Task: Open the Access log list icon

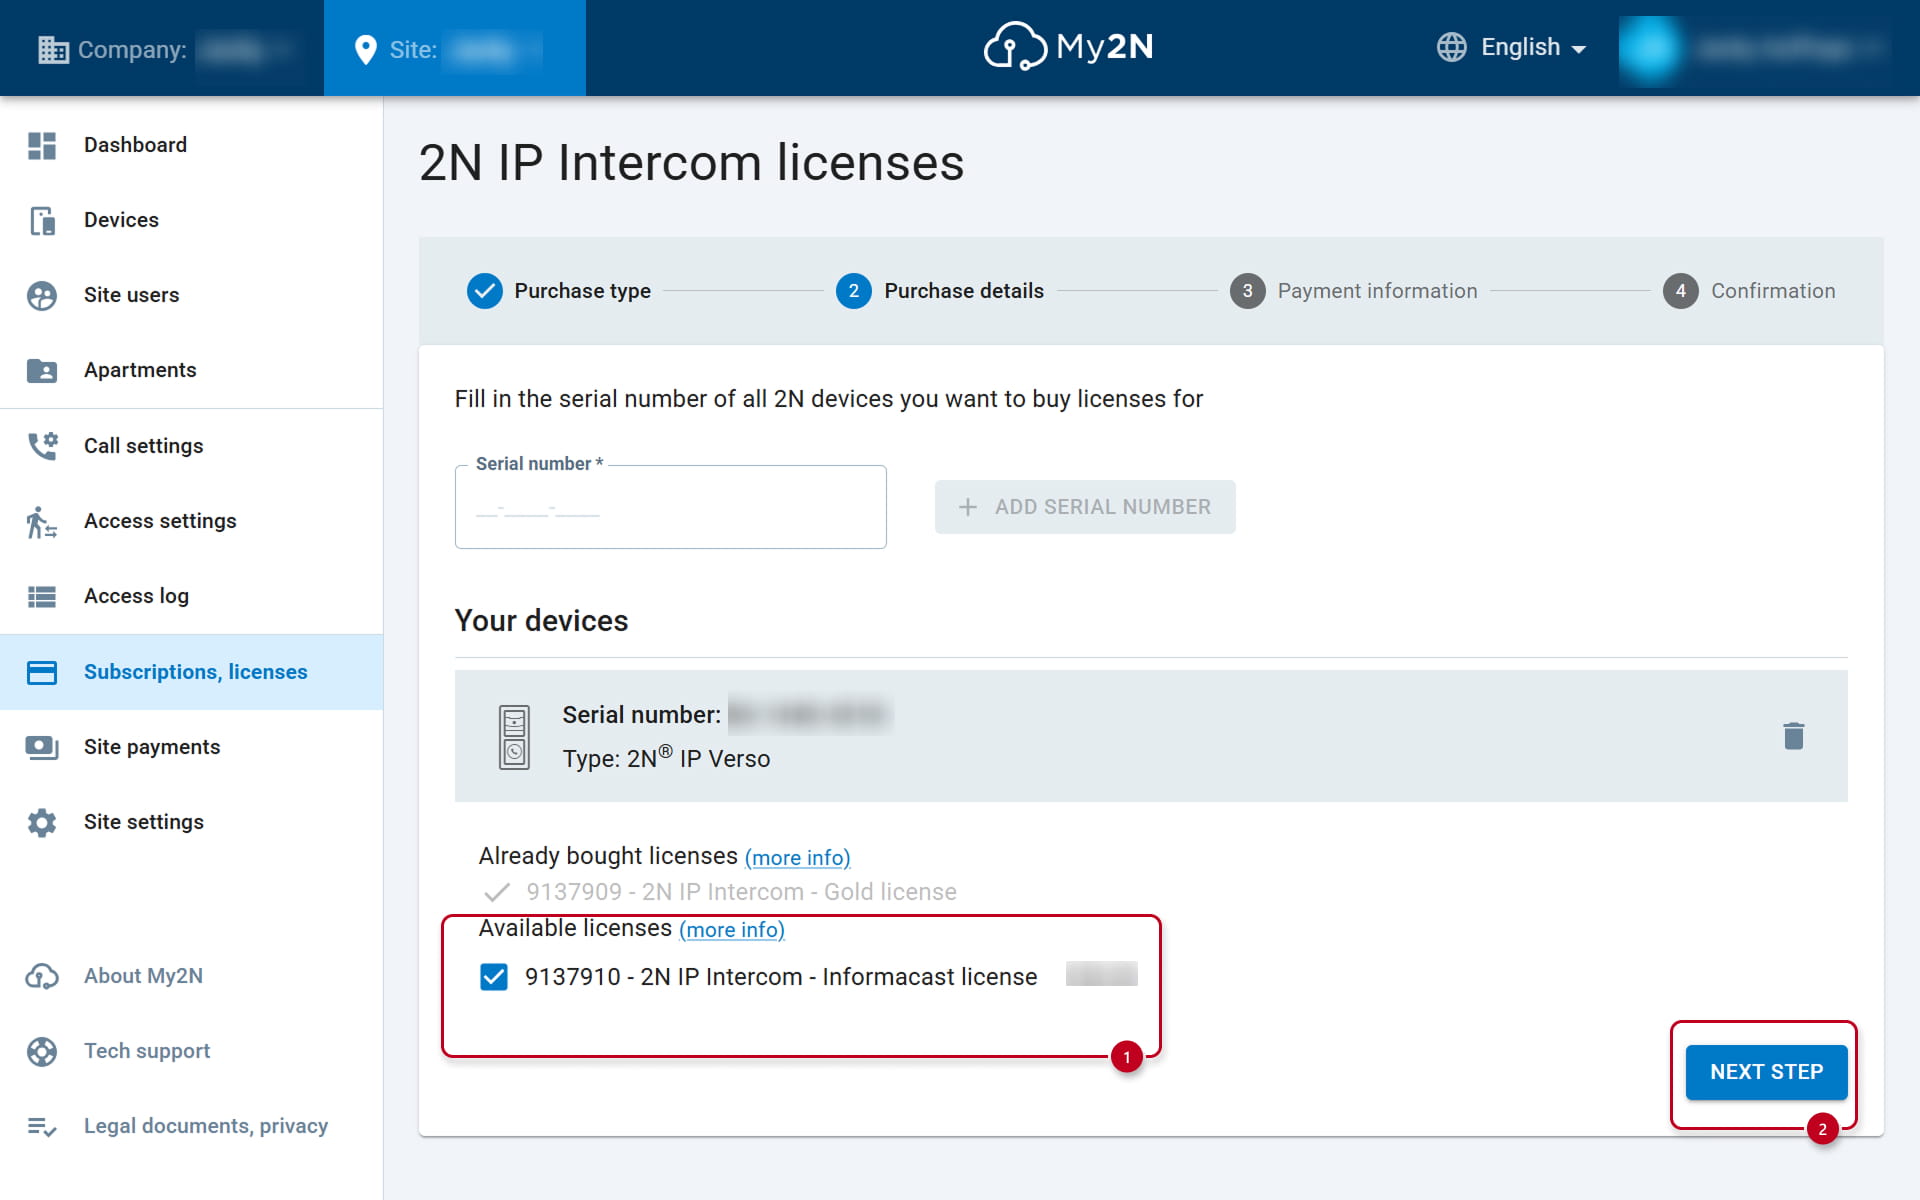Action: [42, 596]
